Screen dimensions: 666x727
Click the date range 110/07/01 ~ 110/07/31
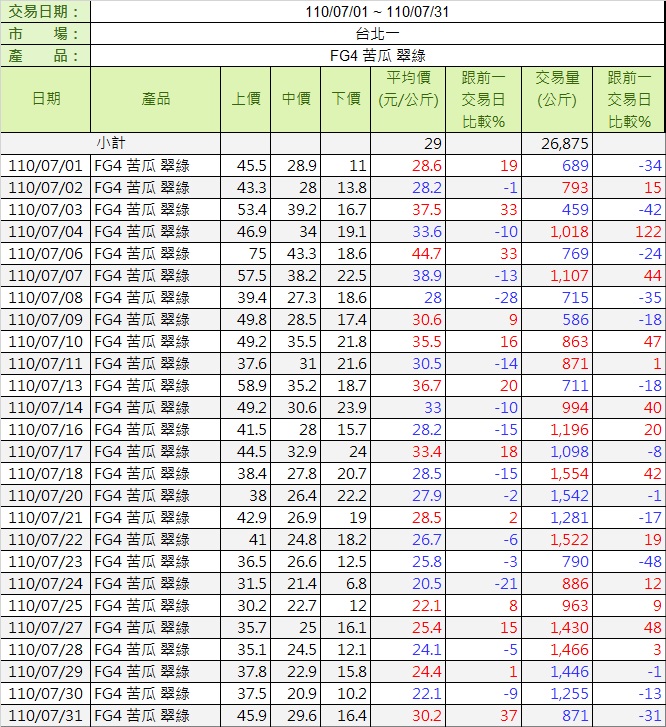(x=377, y=11)
